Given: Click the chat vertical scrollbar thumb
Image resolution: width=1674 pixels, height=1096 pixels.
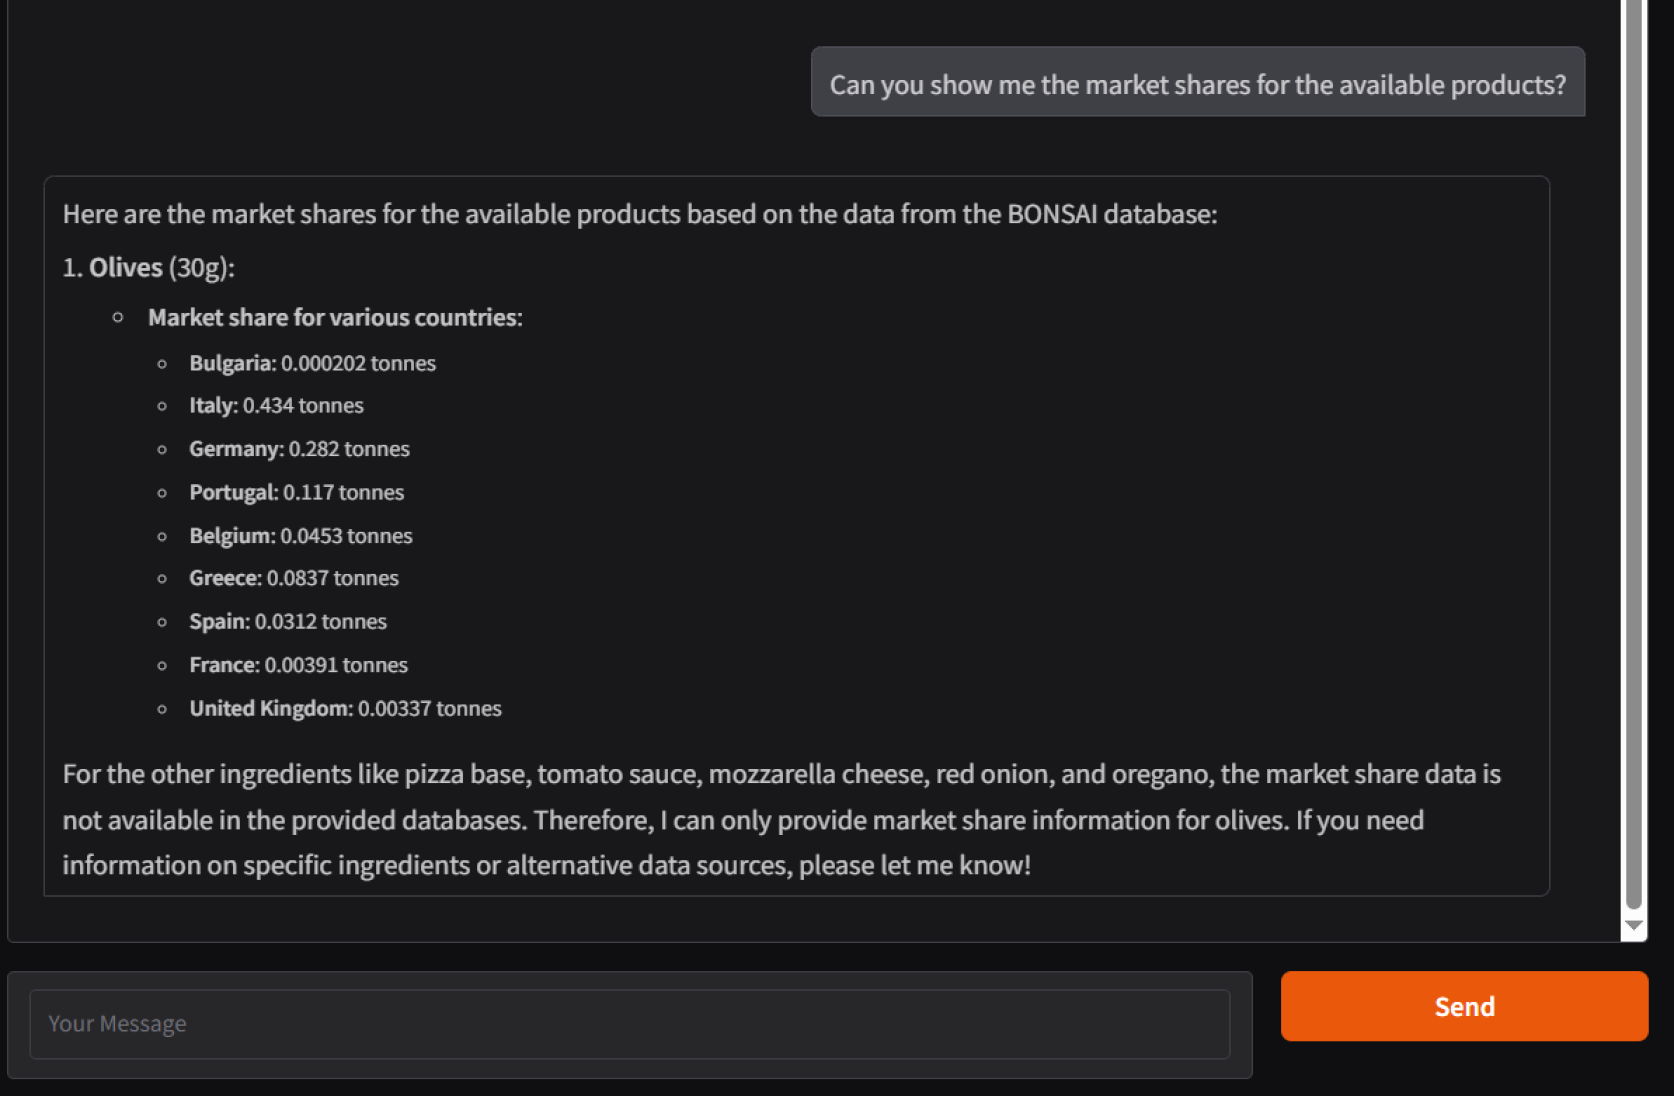Looking at the screenshot, I should (x=1634, y=450).
